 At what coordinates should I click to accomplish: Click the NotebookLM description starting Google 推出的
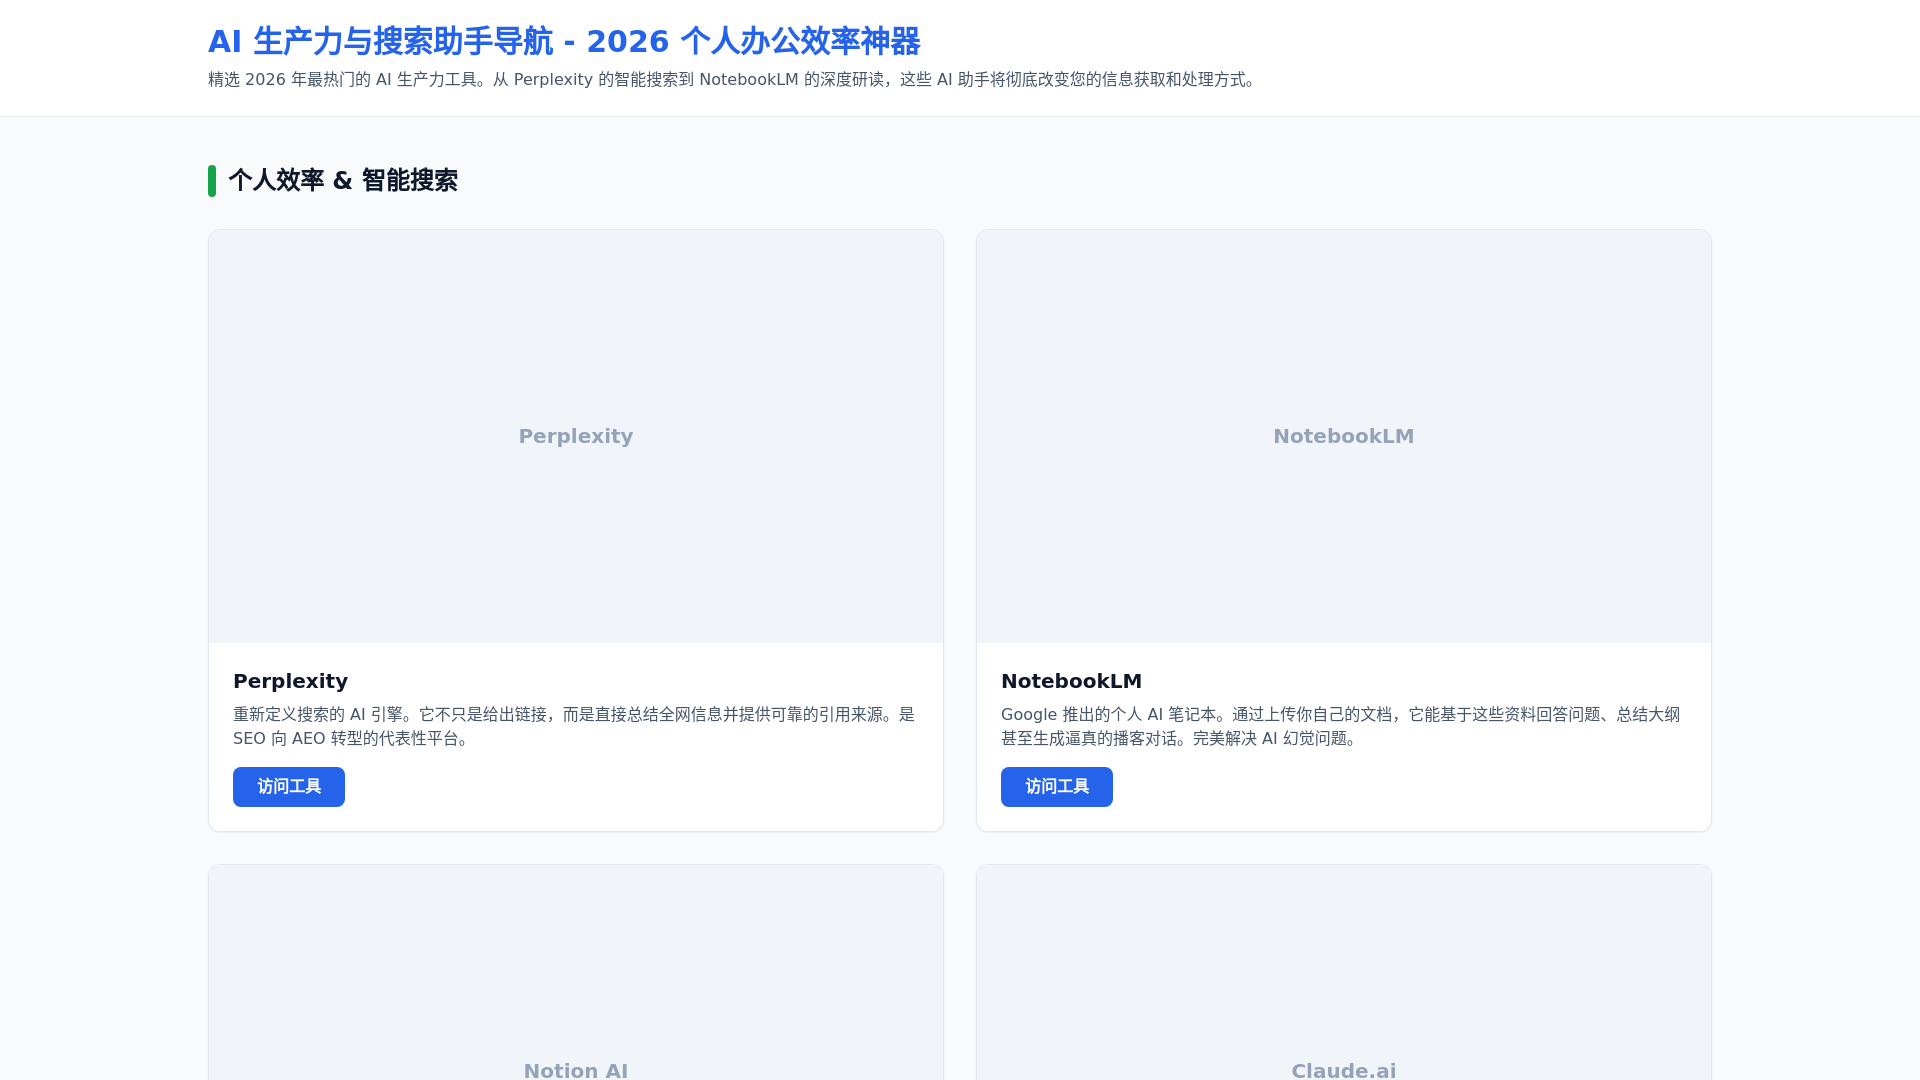[1341, 727]
